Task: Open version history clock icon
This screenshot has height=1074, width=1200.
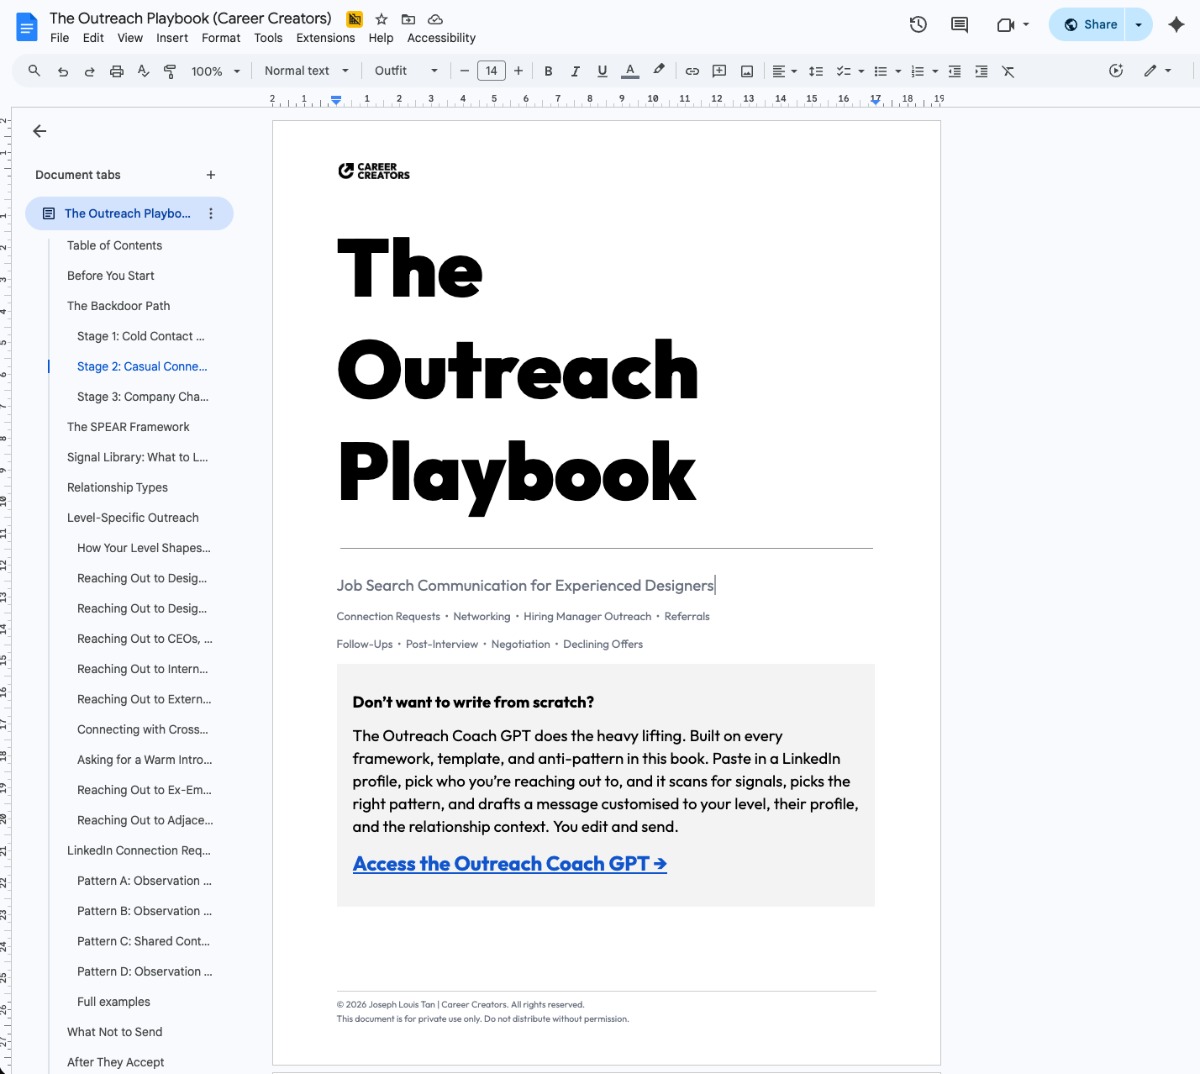Action: click(x=917, y=25)
